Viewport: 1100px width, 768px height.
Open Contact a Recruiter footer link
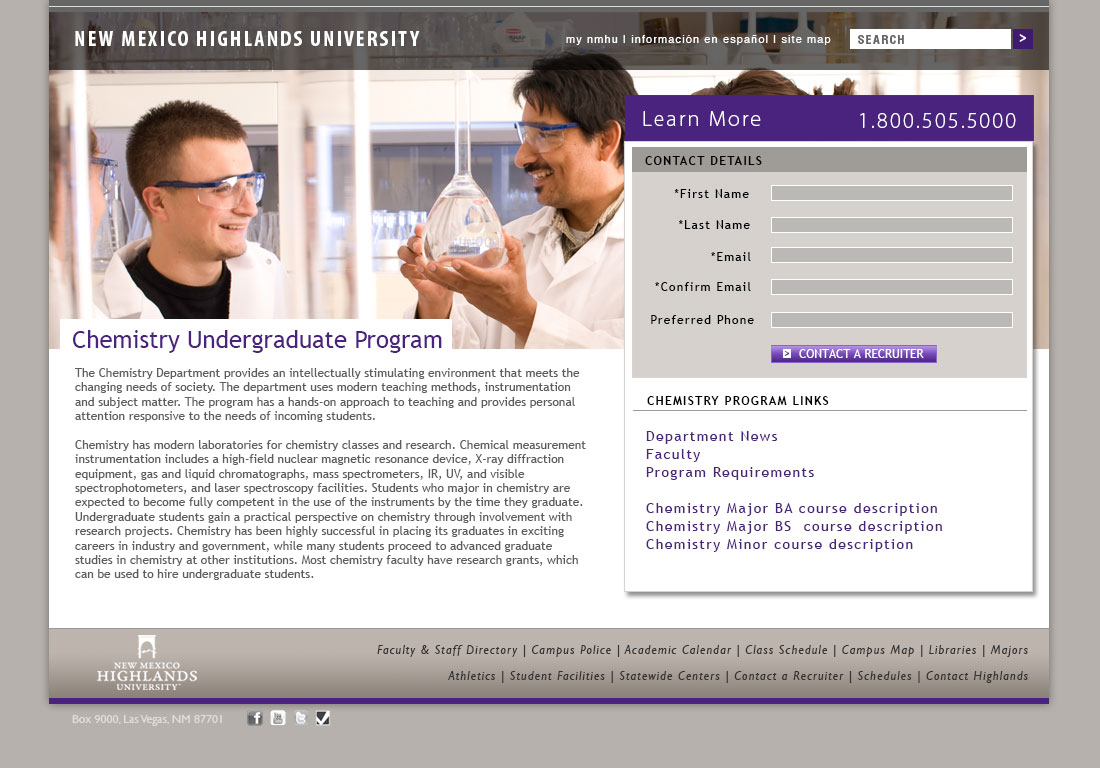coord(789,676)
